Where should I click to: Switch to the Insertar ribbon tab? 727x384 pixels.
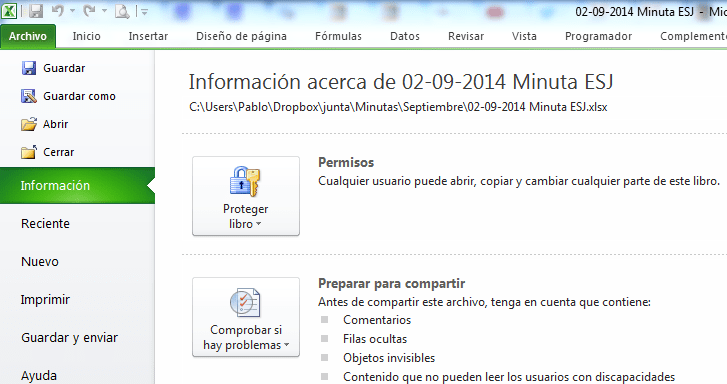click(x=148, y=36)
